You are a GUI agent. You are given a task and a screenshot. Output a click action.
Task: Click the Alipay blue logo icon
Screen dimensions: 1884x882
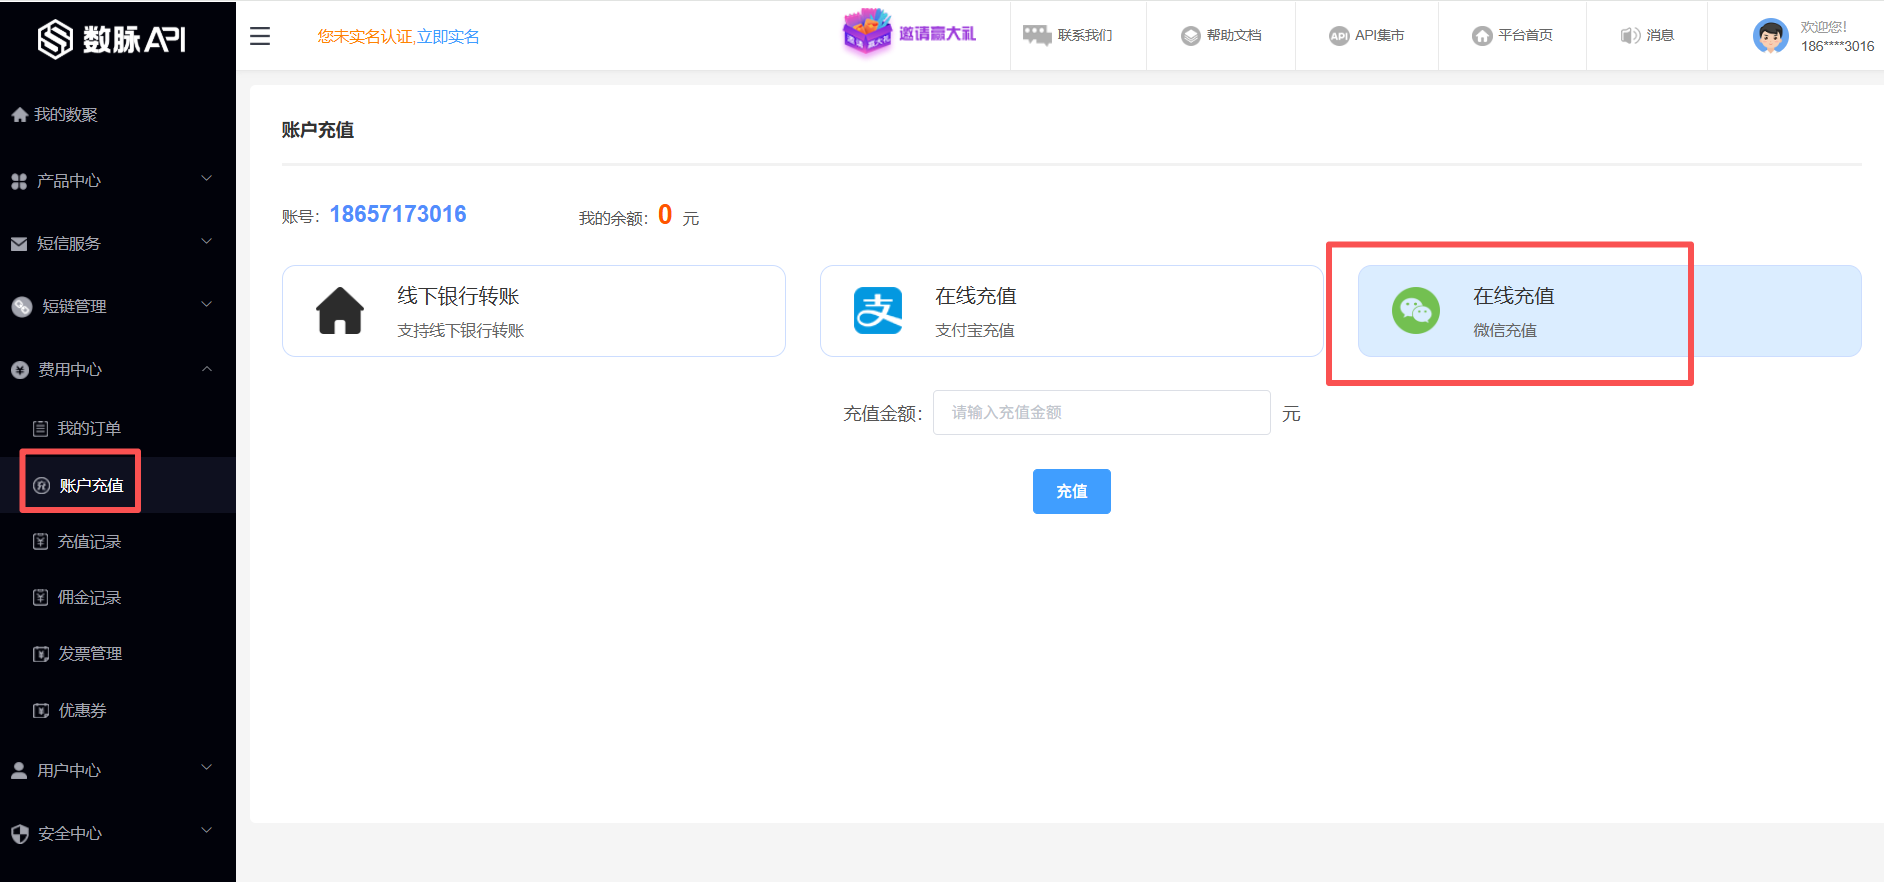(x=878, y=311)
